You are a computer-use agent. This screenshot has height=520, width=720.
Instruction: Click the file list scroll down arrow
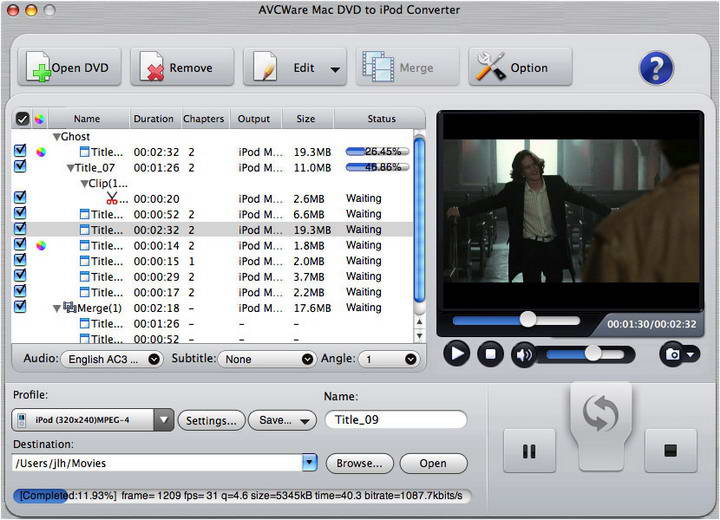tap(419, 336)
